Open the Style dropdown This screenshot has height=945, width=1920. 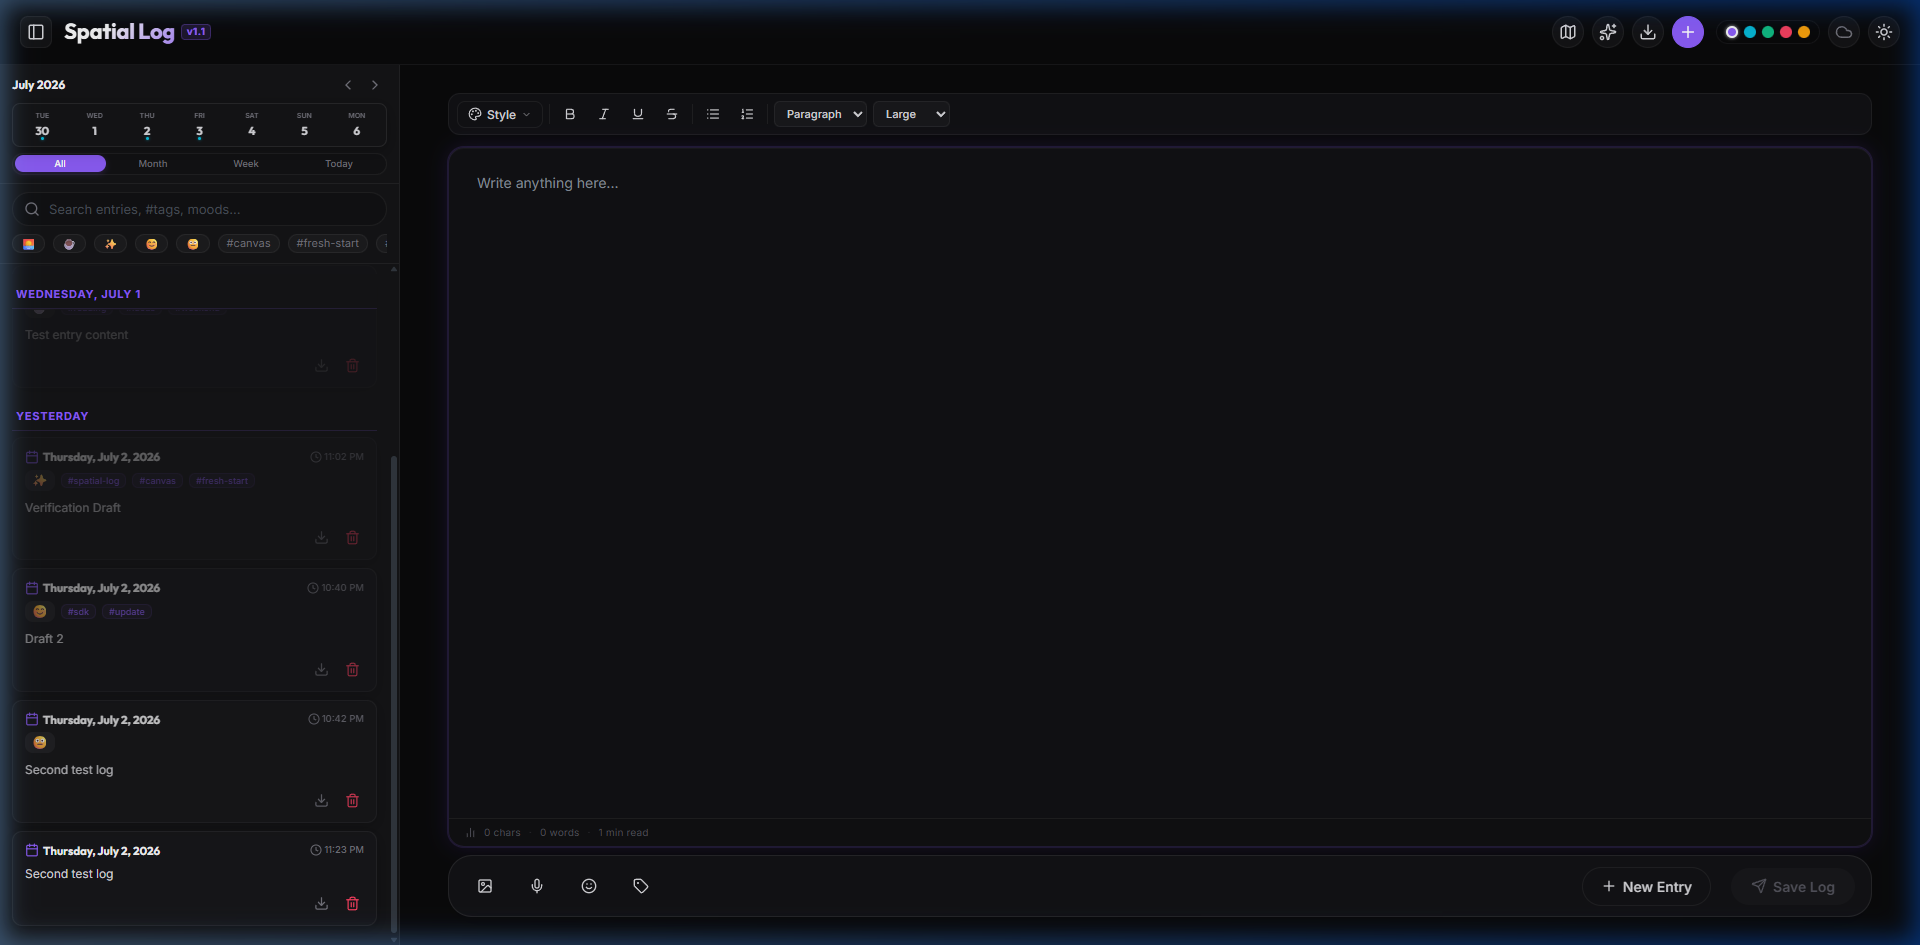click(x=500, y=114)
